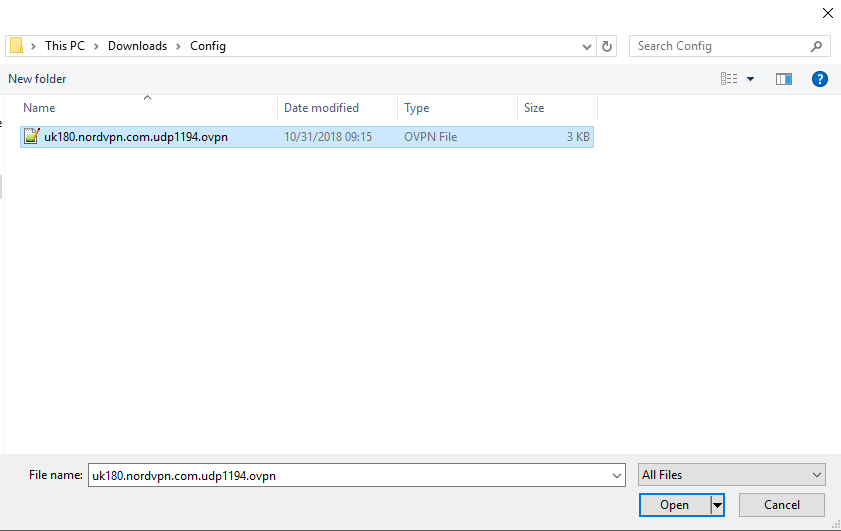Image resolution: width=841 pixels, height=531 pixels.
Task: Sort by the Type column
Action: click(x=417, y=108)
